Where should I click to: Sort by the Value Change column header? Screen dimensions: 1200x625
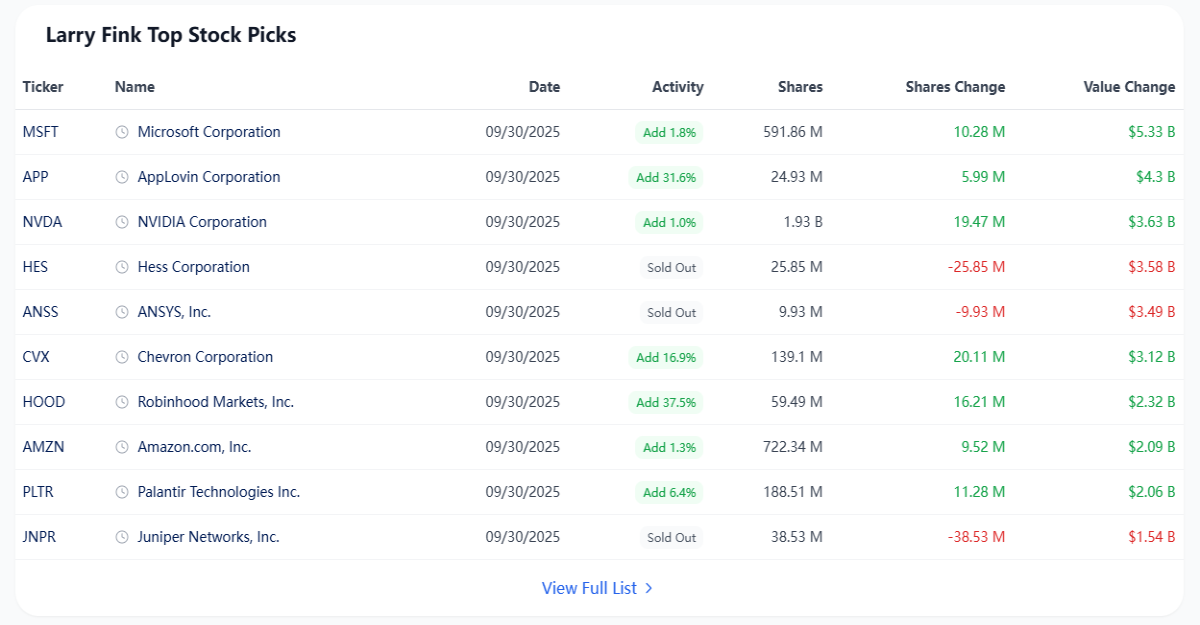pos(1129,87)
